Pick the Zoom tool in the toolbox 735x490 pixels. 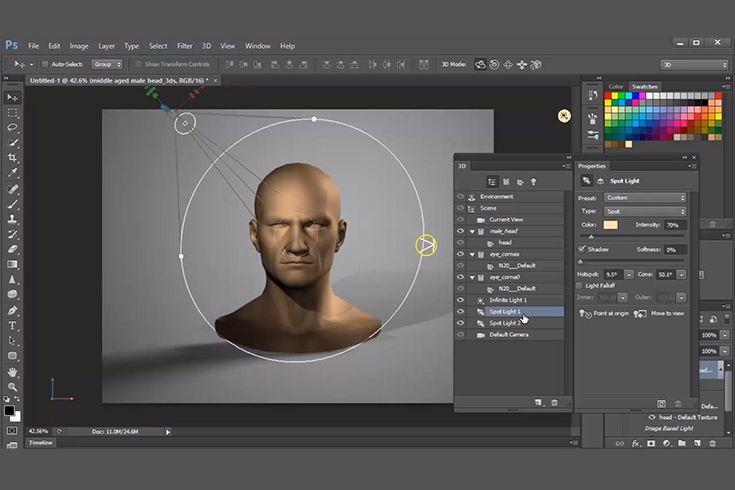13,386
